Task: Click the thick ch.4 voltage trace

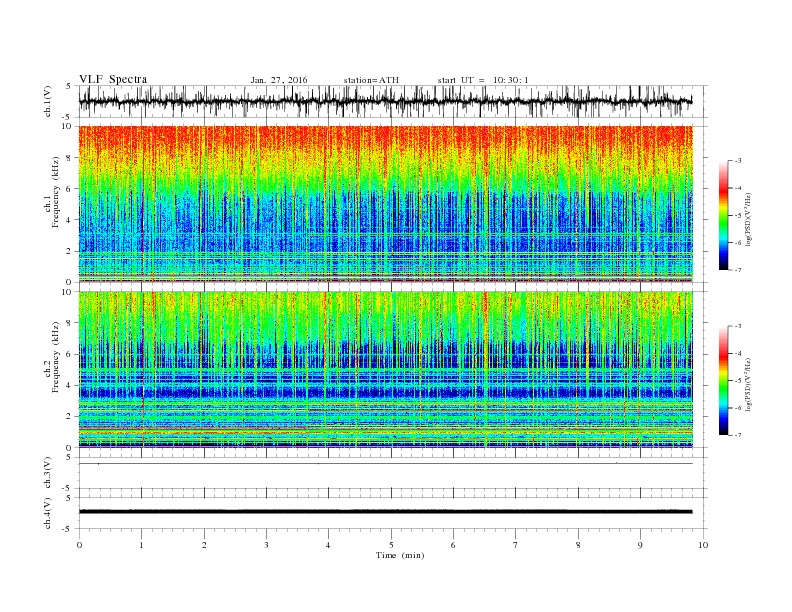Action: point(385,512)
